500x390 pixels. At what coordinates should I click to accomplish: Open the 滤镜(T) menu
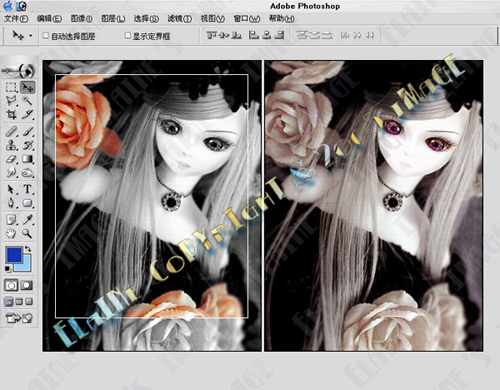[x=179, y=18]
